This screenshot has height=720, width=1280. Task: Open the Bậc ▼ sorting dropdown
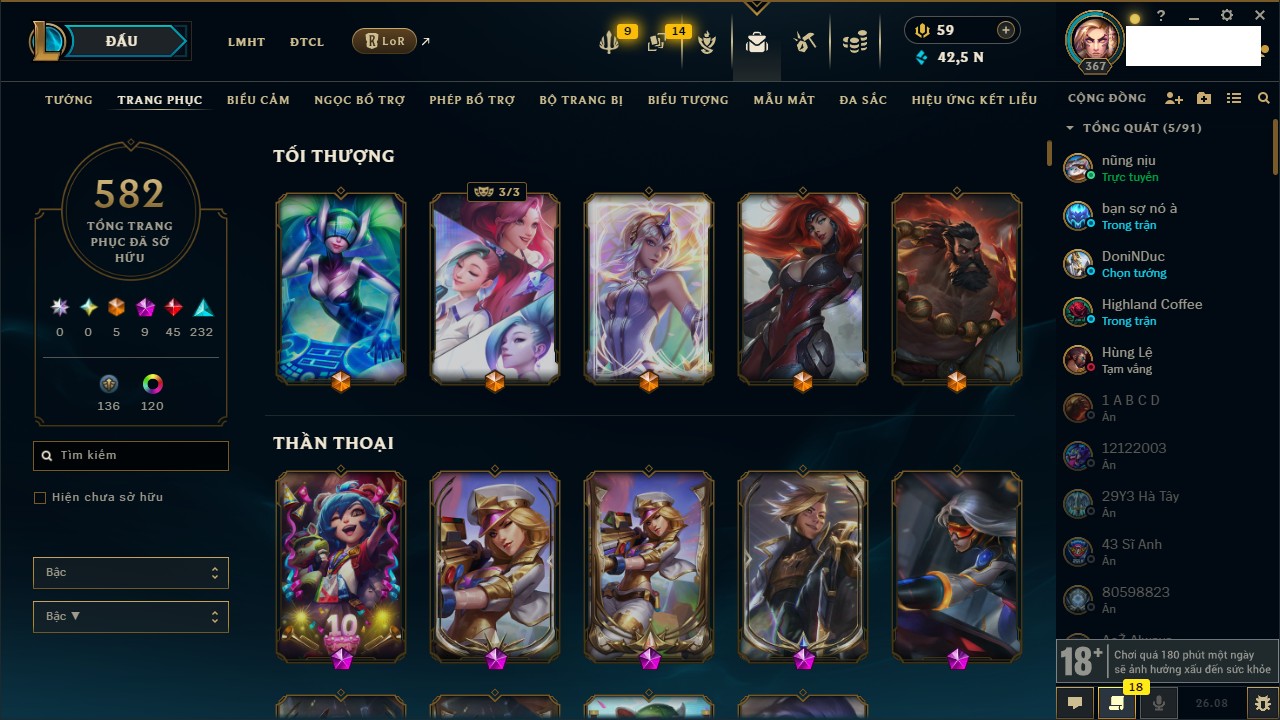click(x=131, y=617)
